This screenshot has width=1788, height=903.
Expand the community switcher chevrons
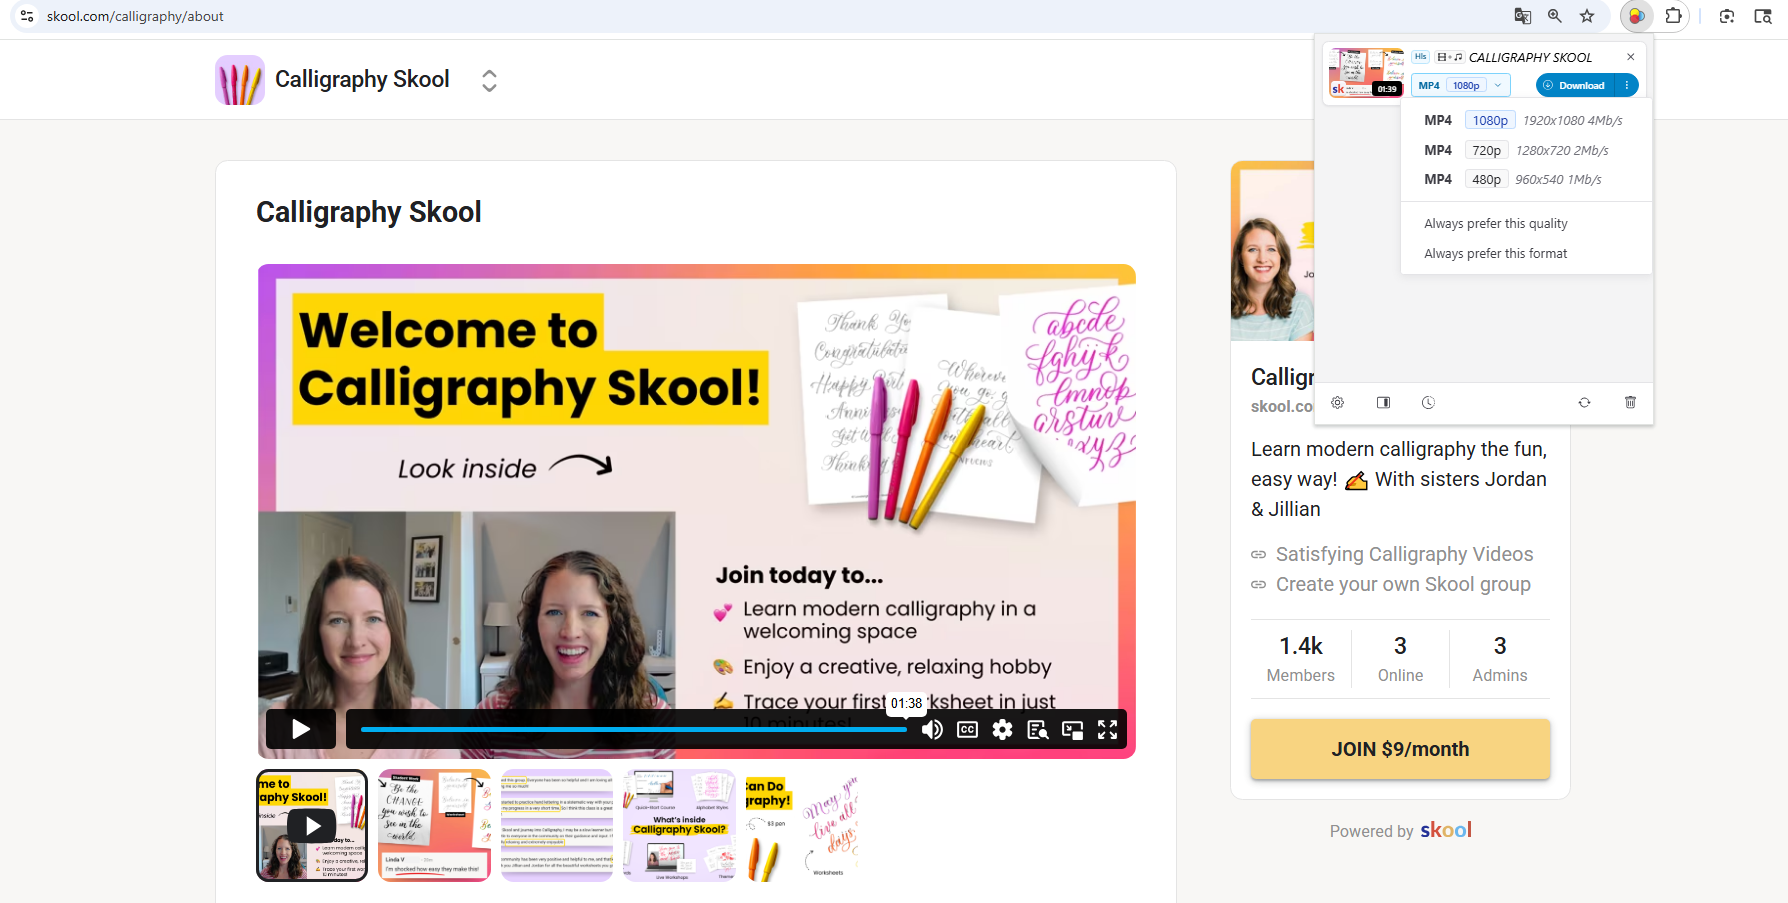(489, 80)
